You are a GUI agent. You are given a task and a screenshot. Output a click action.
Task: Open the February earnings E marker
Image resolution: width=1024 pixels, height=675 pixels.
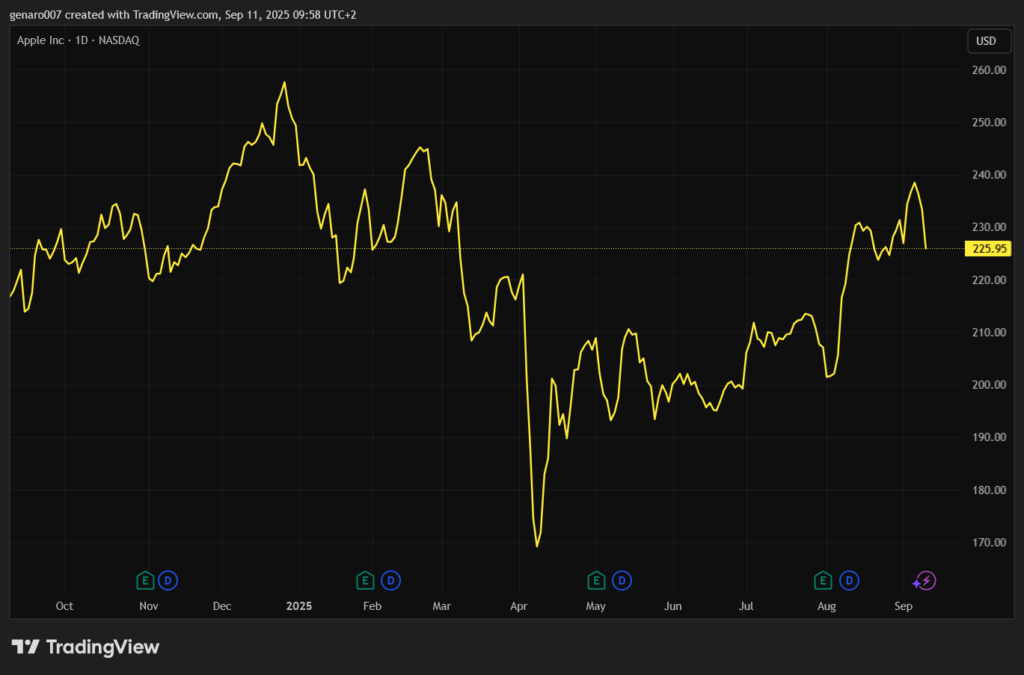pos(366,580)
